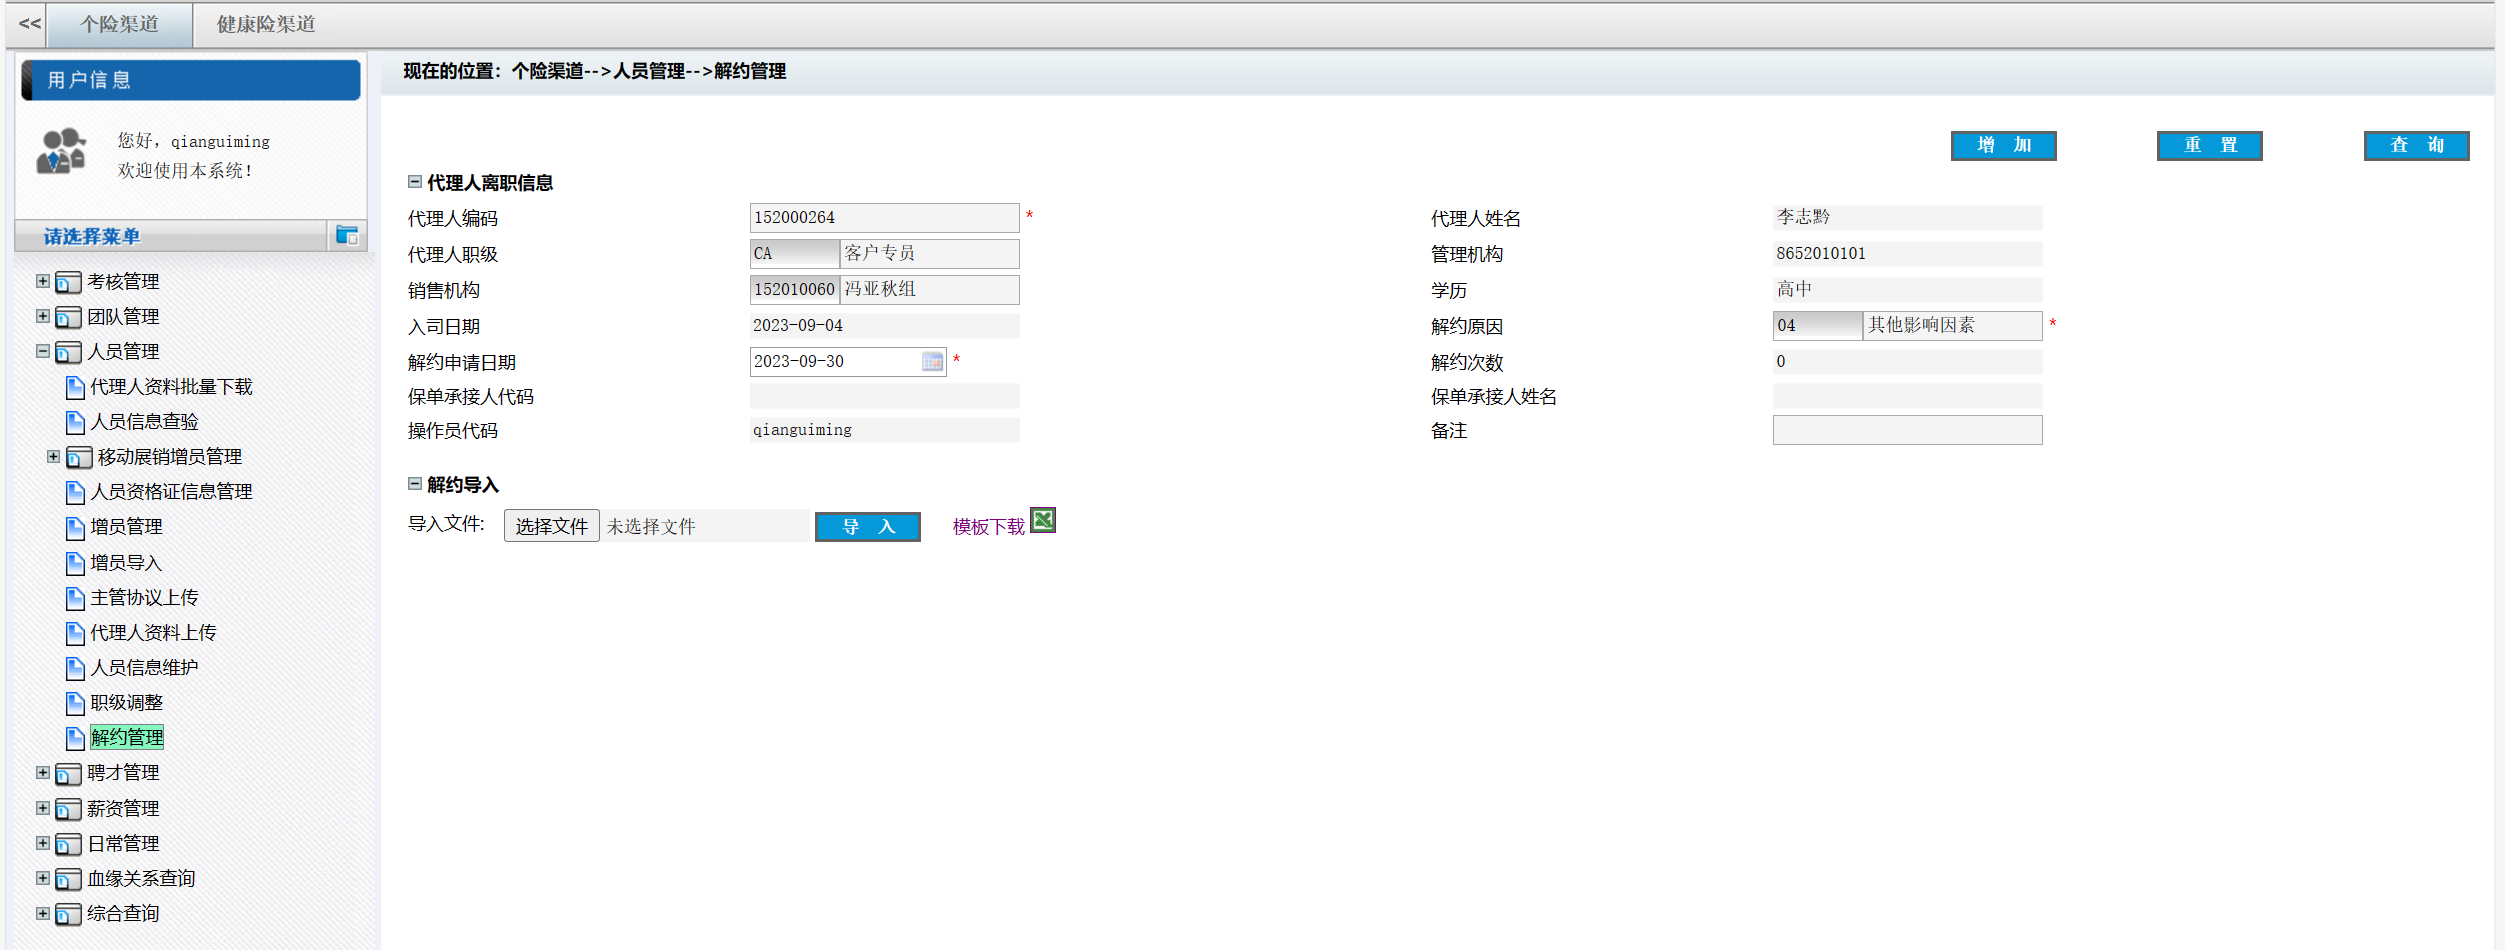This screenshot has width=2505, height=950.
Task: Click the 考核管理 folder icon
Action: tap(68, 283)
